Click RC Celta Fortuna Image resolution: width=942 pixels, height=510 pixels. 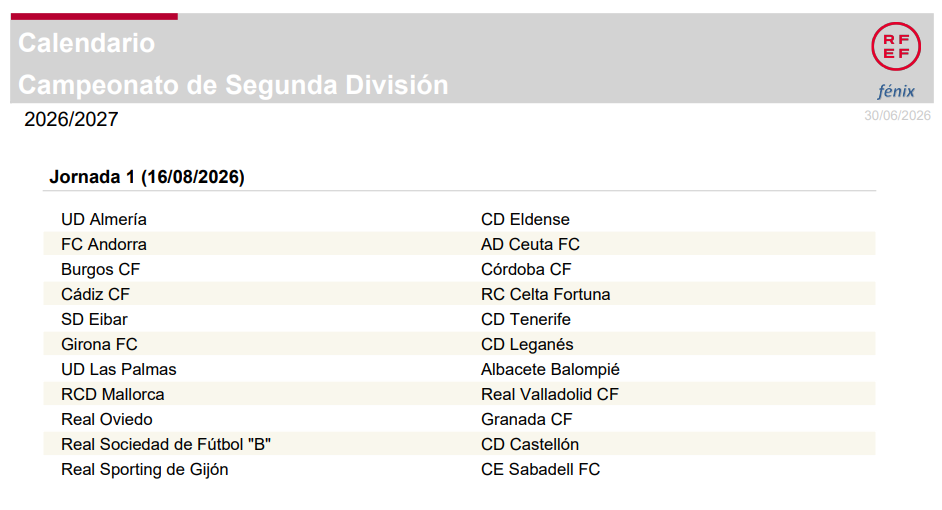[545, 294]
